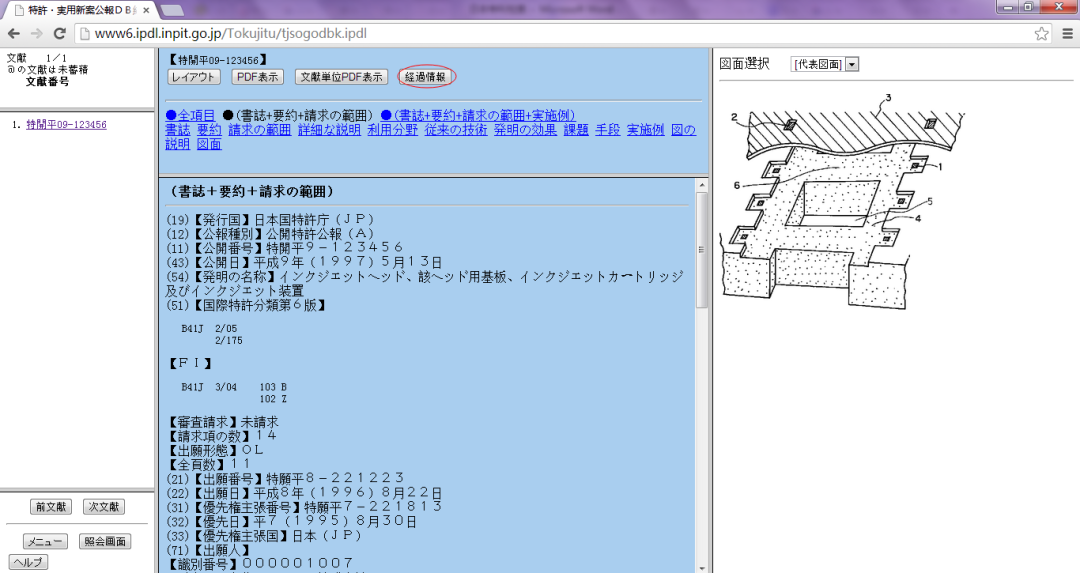Click the document pane scrollbar up arrow
This screenshot has width=1080, height=573.
click(x=702, y=185)
